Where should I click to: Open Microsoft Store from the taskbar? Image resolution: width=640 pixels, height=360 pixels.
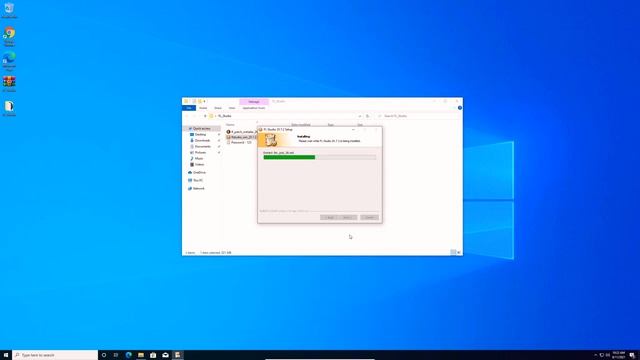pos(153,355)
